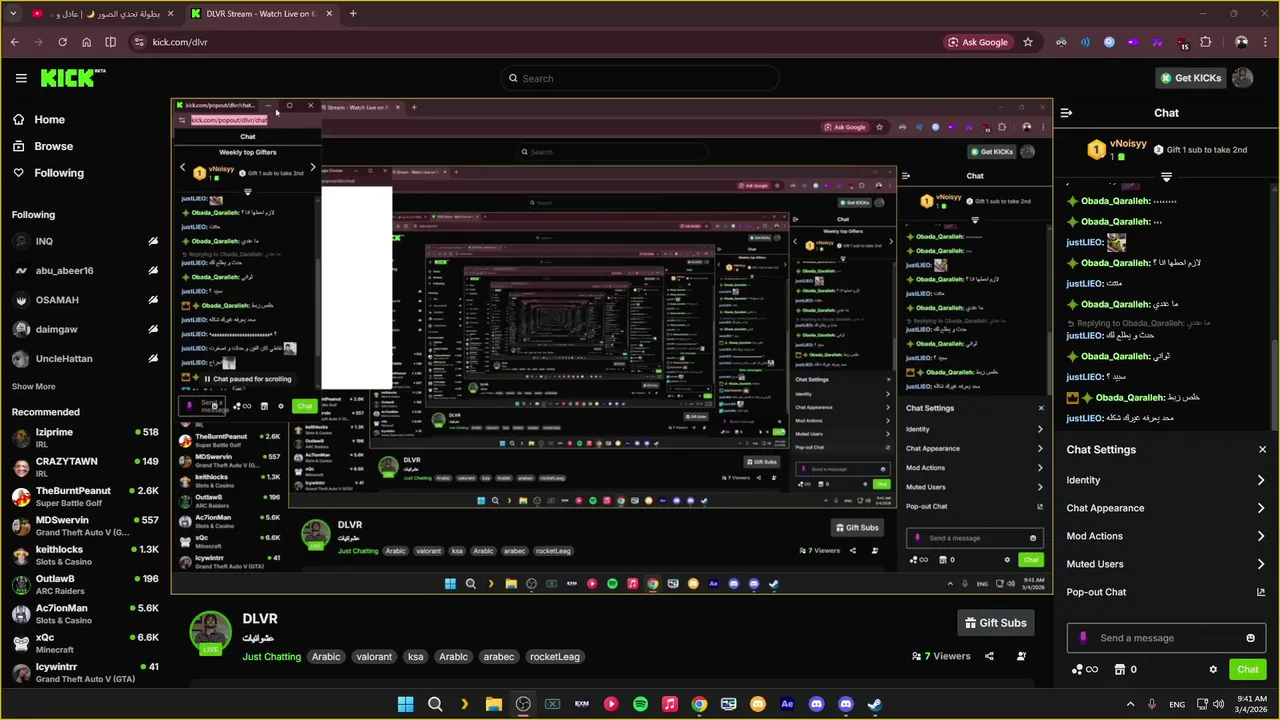This screenshot has width=1280, height=720.
Task: Click the share icon next to Viewers
Action: coord(989,656)
